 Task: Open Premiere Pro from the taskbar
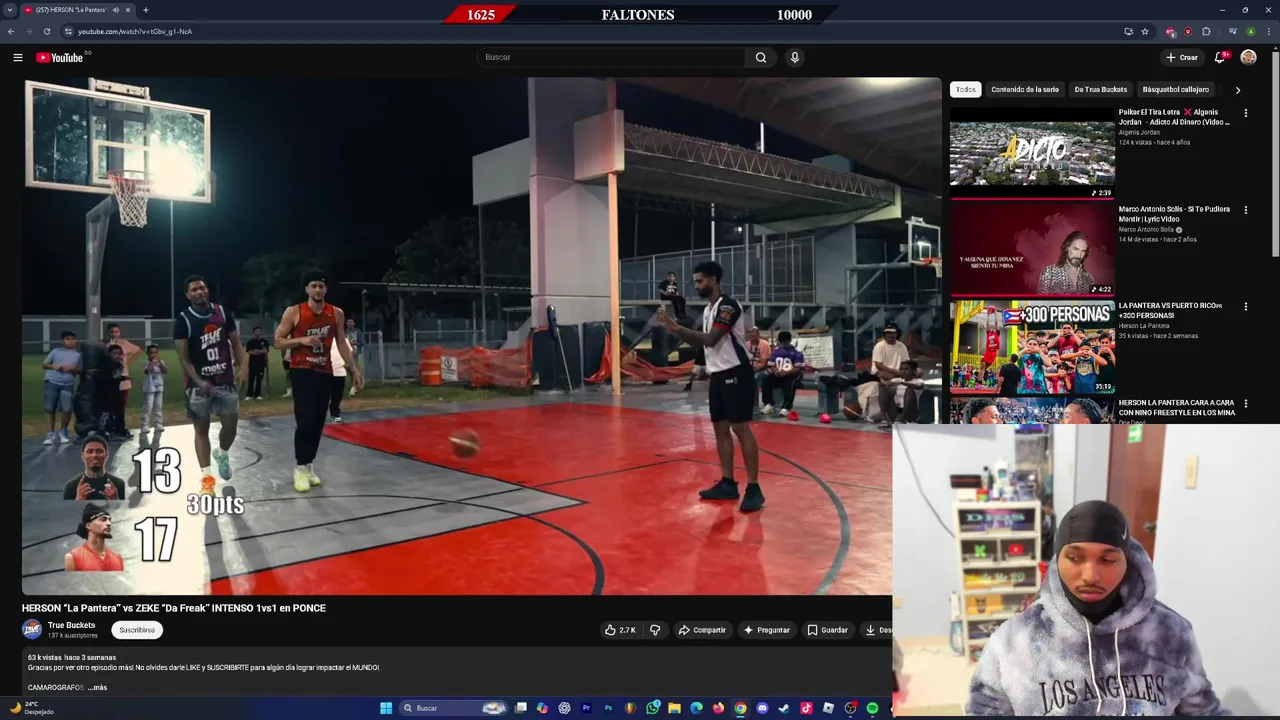(586, 708)
